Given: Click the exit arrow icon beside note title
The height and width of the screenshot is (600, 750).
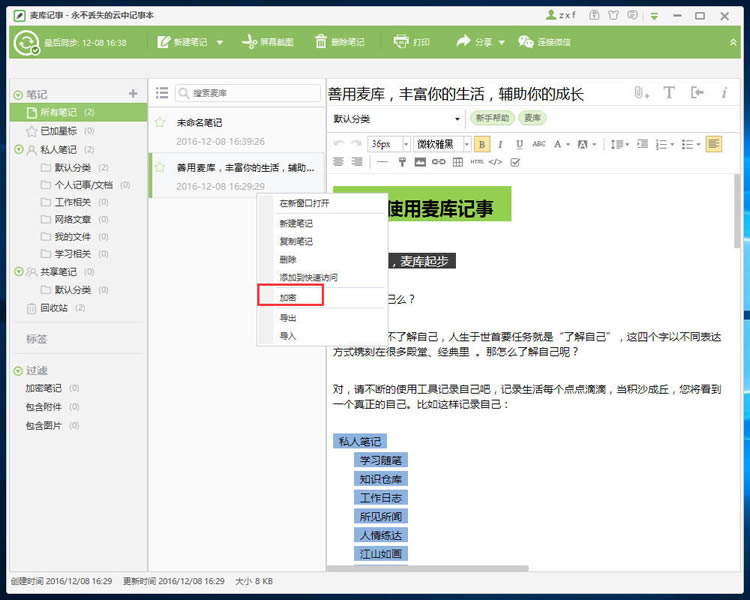Looking at the screenshot, I should pyautogui.click(x=697, y=92).
